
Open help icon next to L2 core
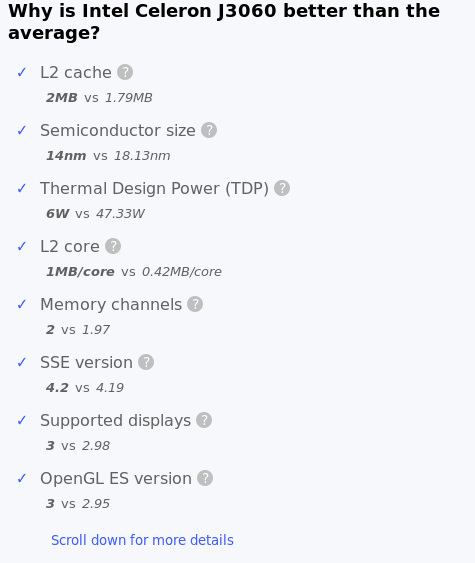point(113,246)
